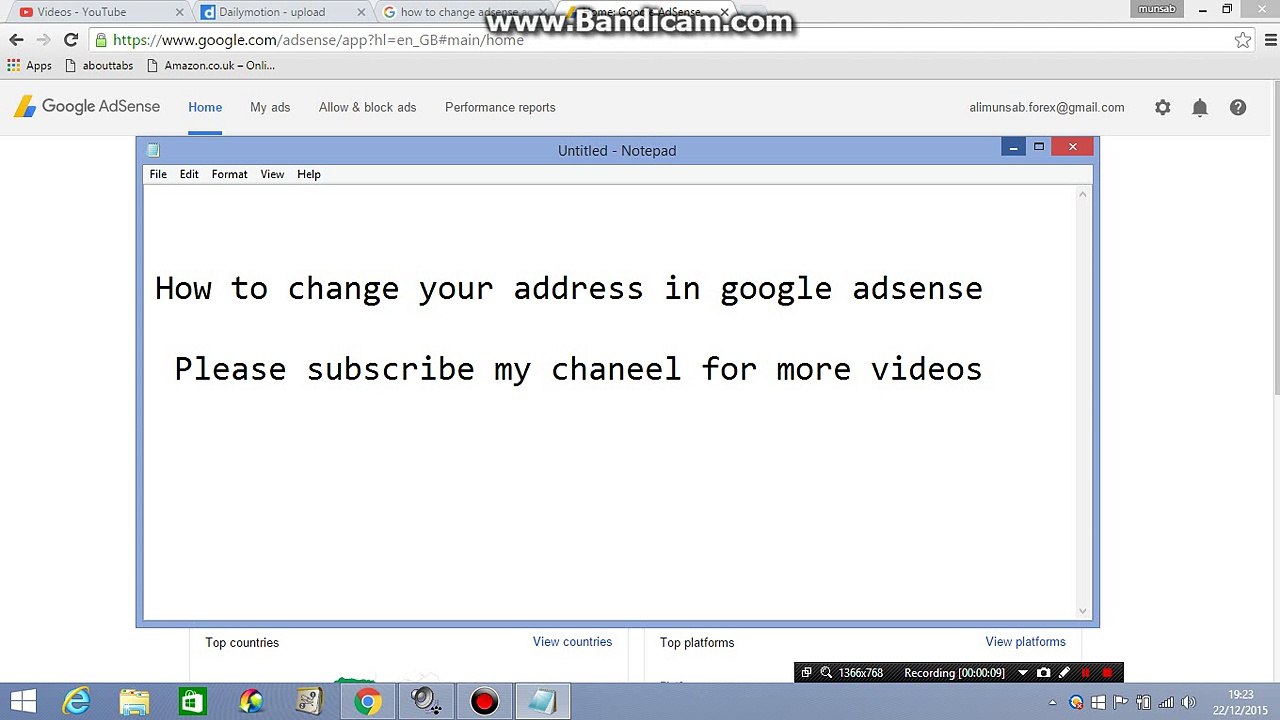Go back in Chrome

tap(16, 40)
